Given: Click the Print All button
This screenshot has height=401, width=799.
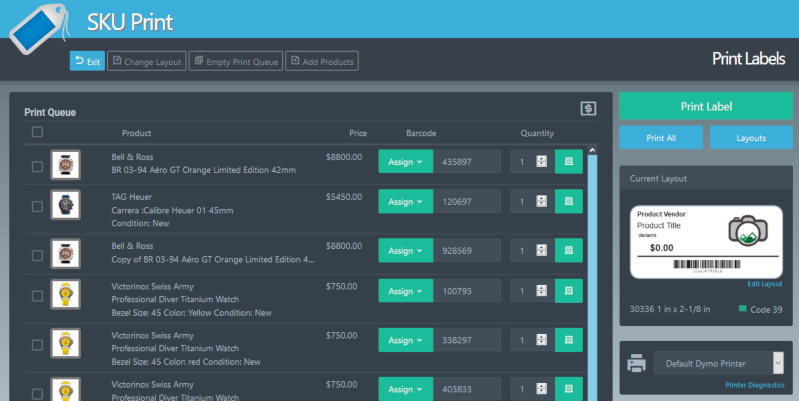Looking at the screenshot, I should (x=661, y=138).
